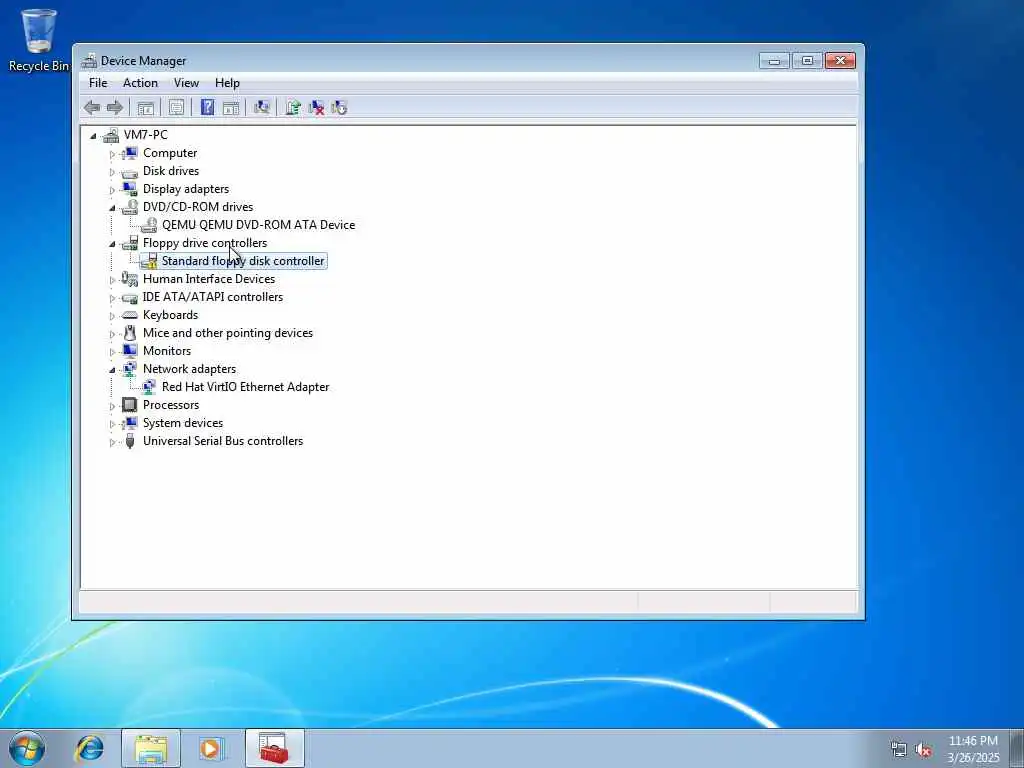The image size is (1024, 768).
Task: Click the Forward arrow toolbar icon
Action: 115,108
